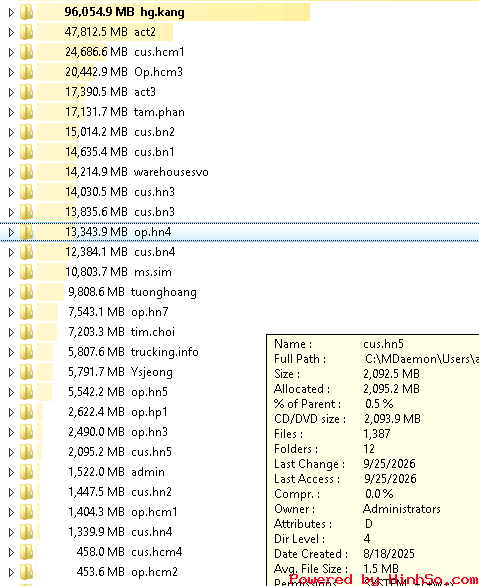Click the hg.kang folder icon
This screenshot has height=586, width=479.
(27, 12)
